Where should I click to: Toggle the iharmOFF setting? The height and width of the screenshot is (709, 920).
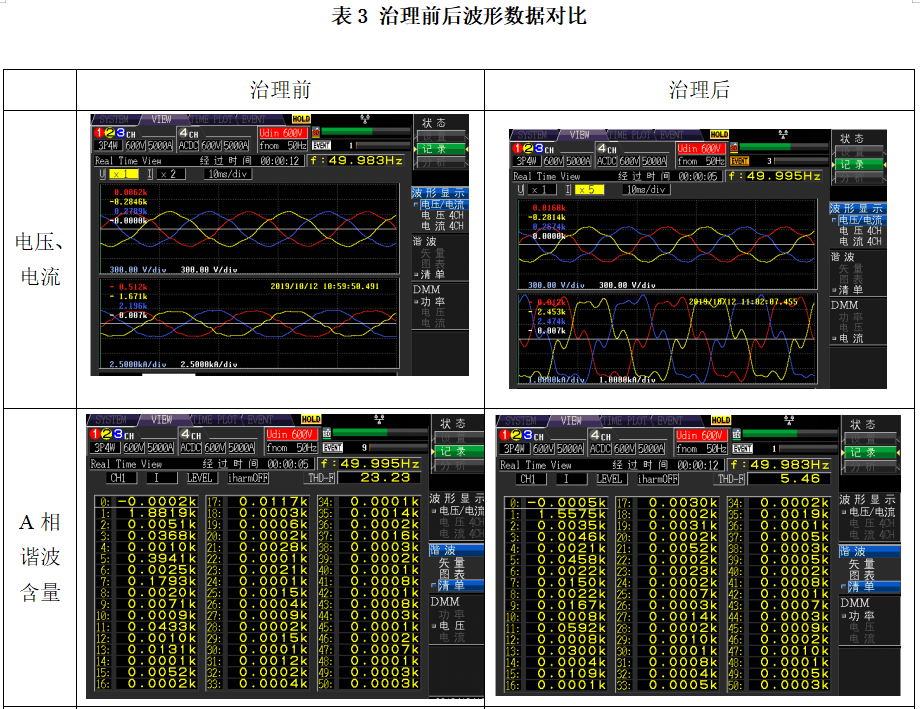(x=246, y=477)
